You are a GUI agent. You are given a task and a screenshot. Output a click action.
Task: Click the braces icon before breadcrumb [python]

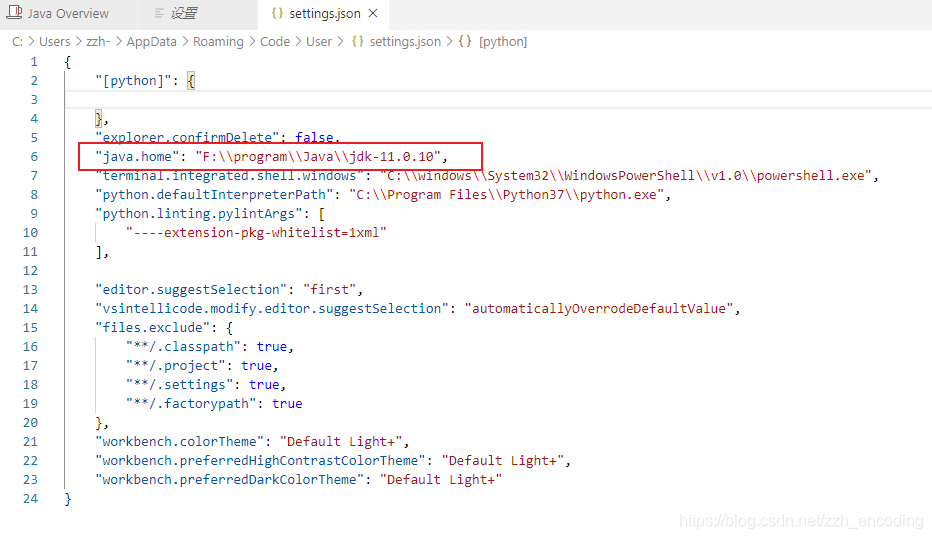point(465,42)
